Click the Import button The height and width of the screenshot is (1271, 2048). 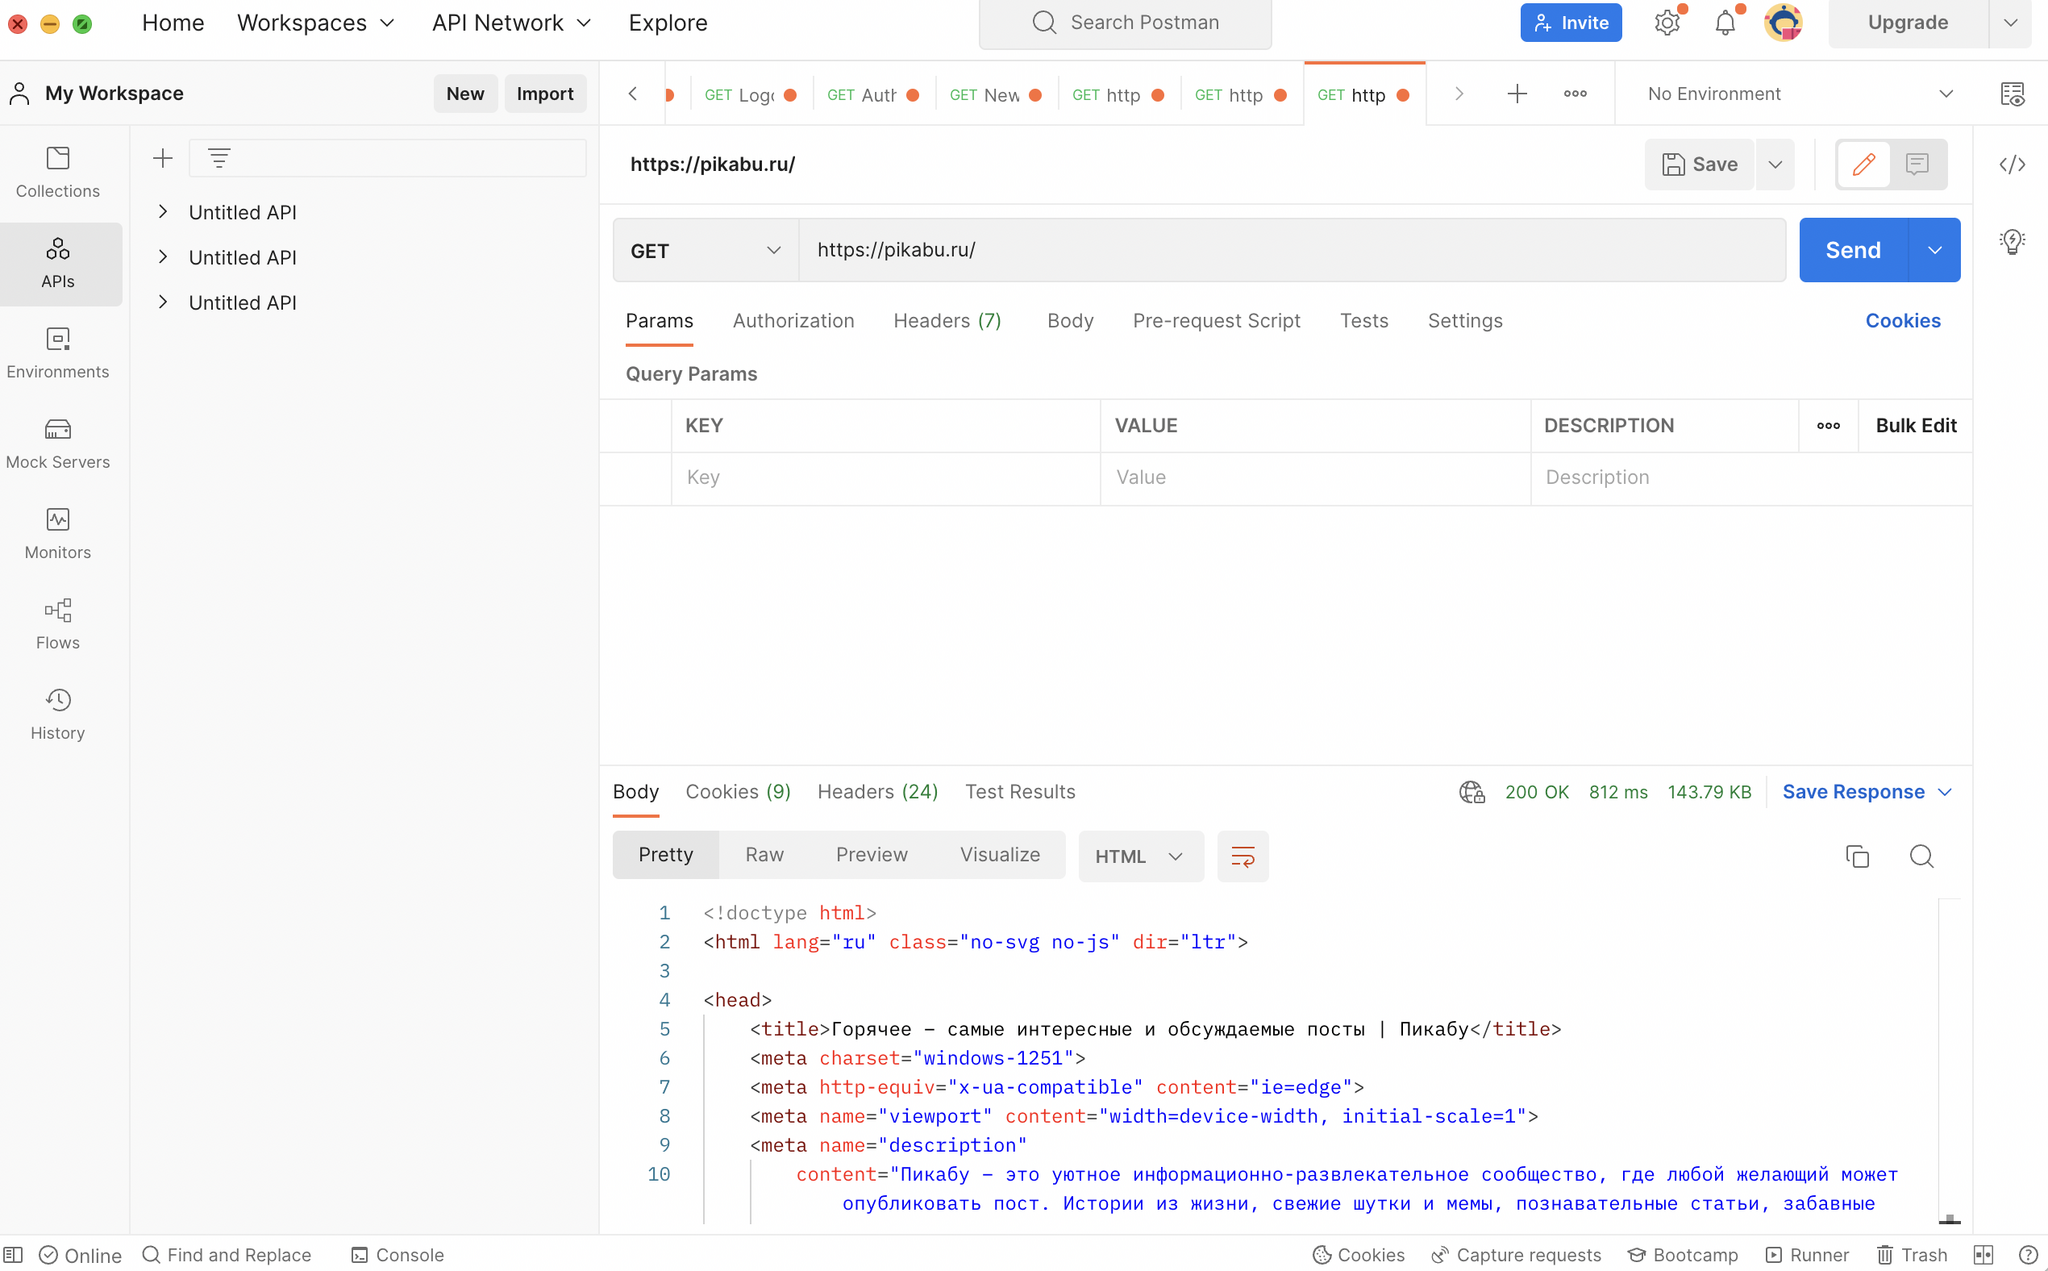(x=545, y=94)
